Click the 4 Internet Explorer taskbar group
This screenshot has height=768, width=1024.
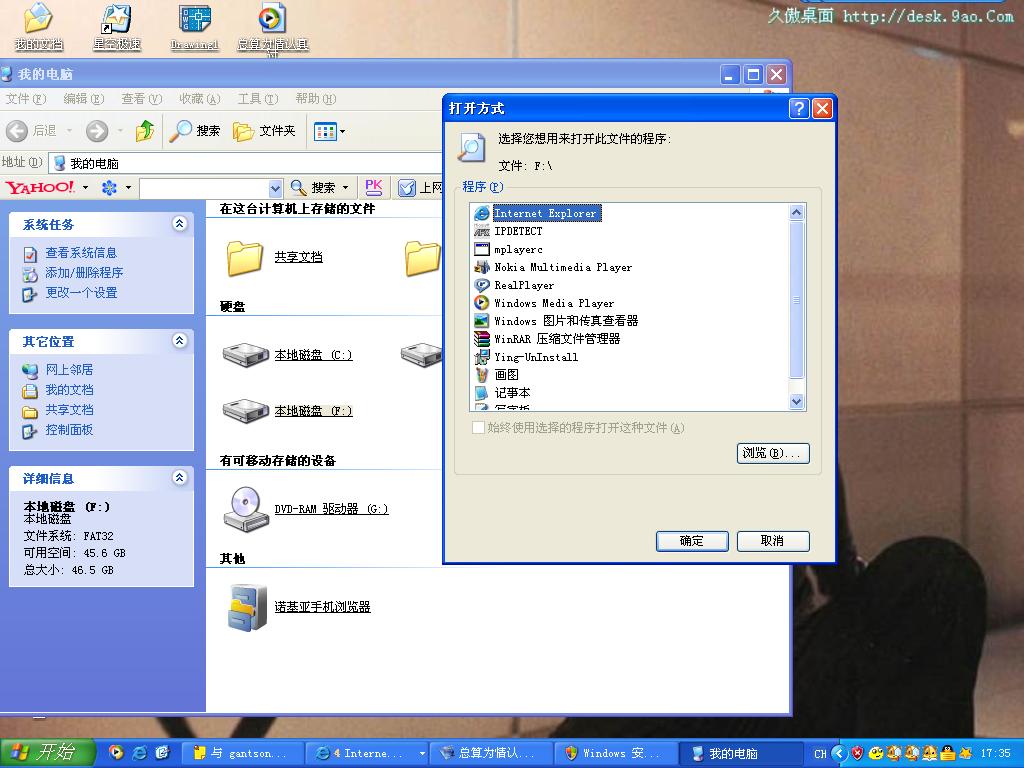click(369, 754)
